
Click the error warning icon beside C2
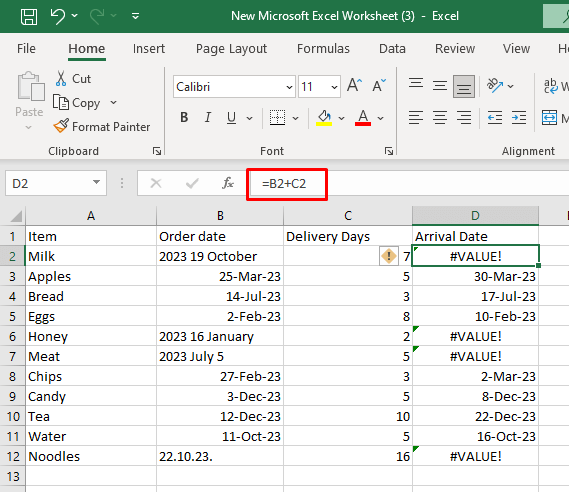(x=389, y=256)
